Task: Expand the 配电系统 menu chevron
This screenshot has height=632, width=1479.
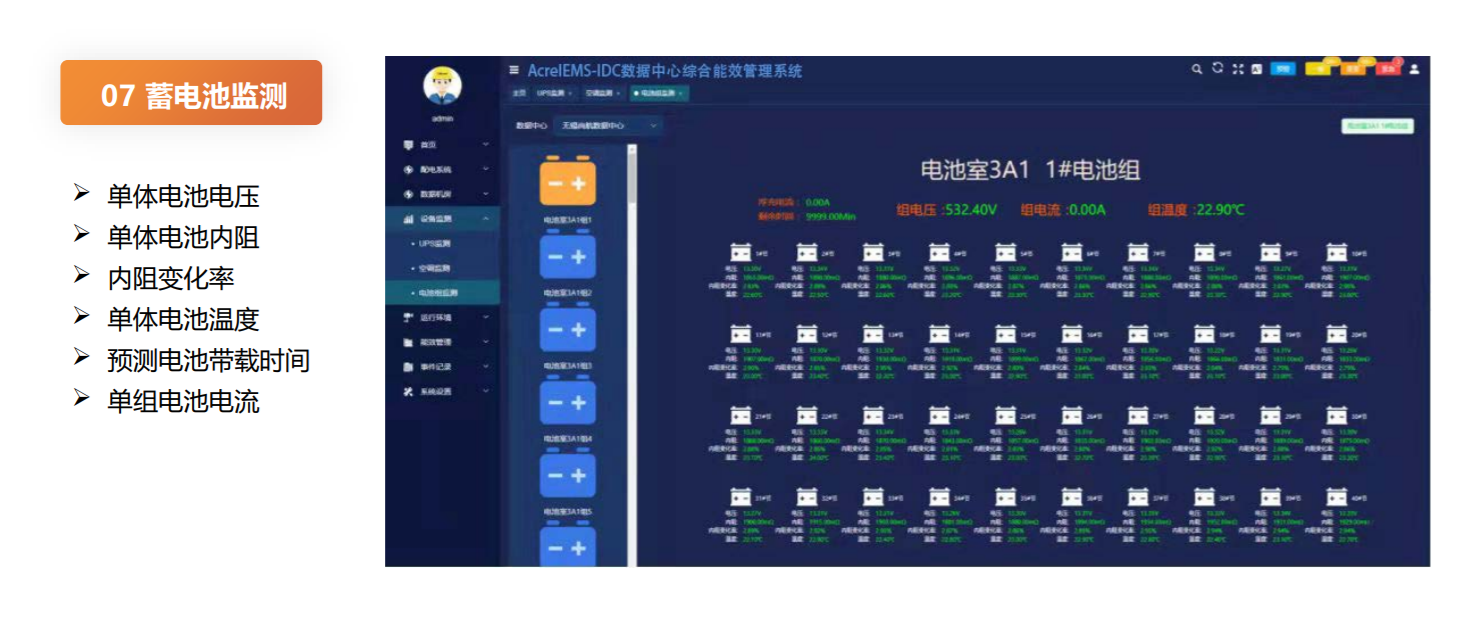Action: coord(486,170)
